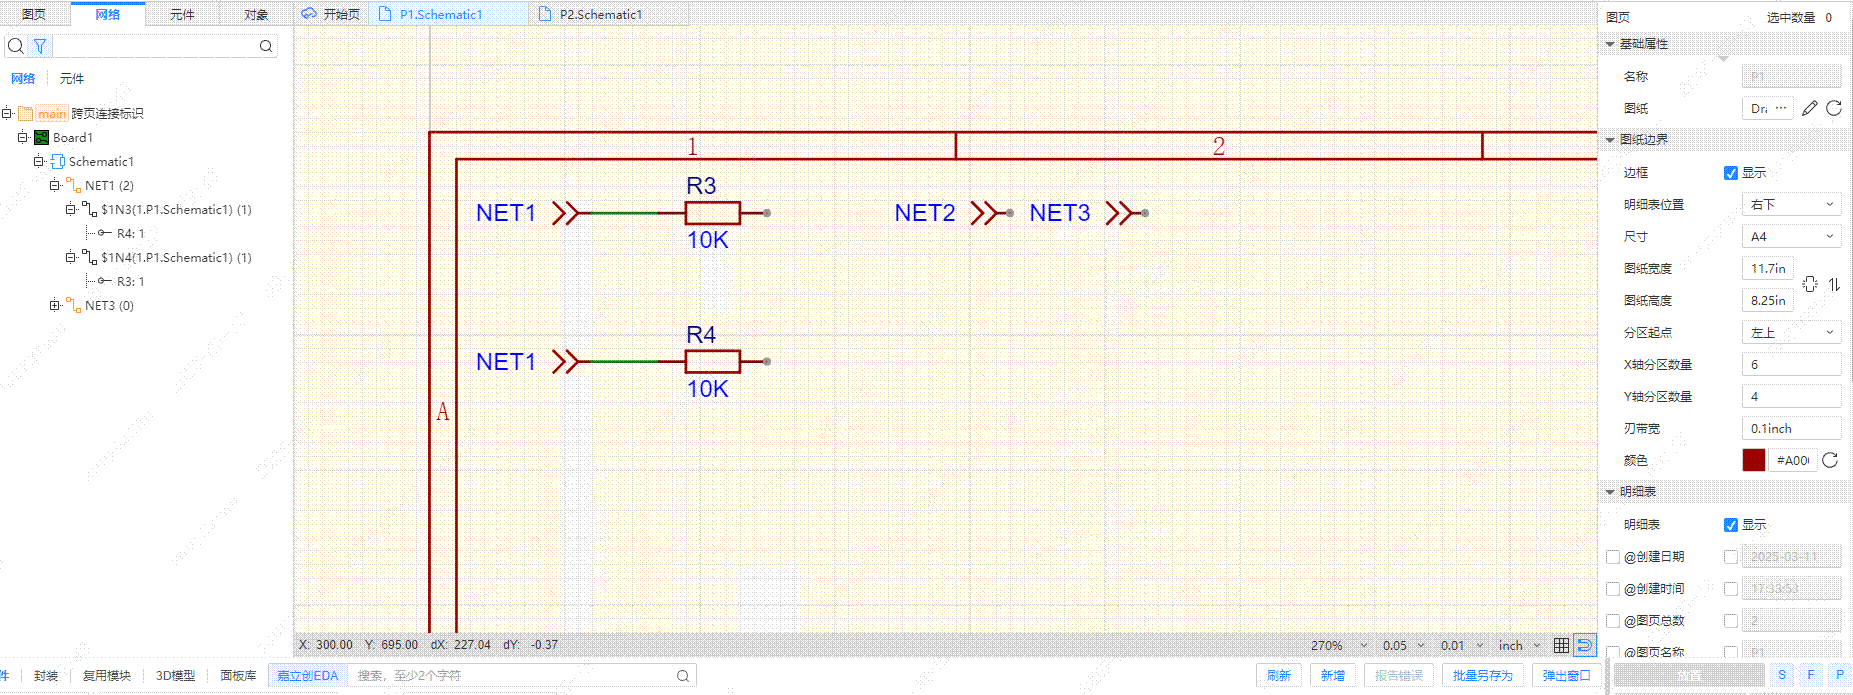Click the grid icon in status bar
1853x695 pixels.
click(x=1561, y=645)
